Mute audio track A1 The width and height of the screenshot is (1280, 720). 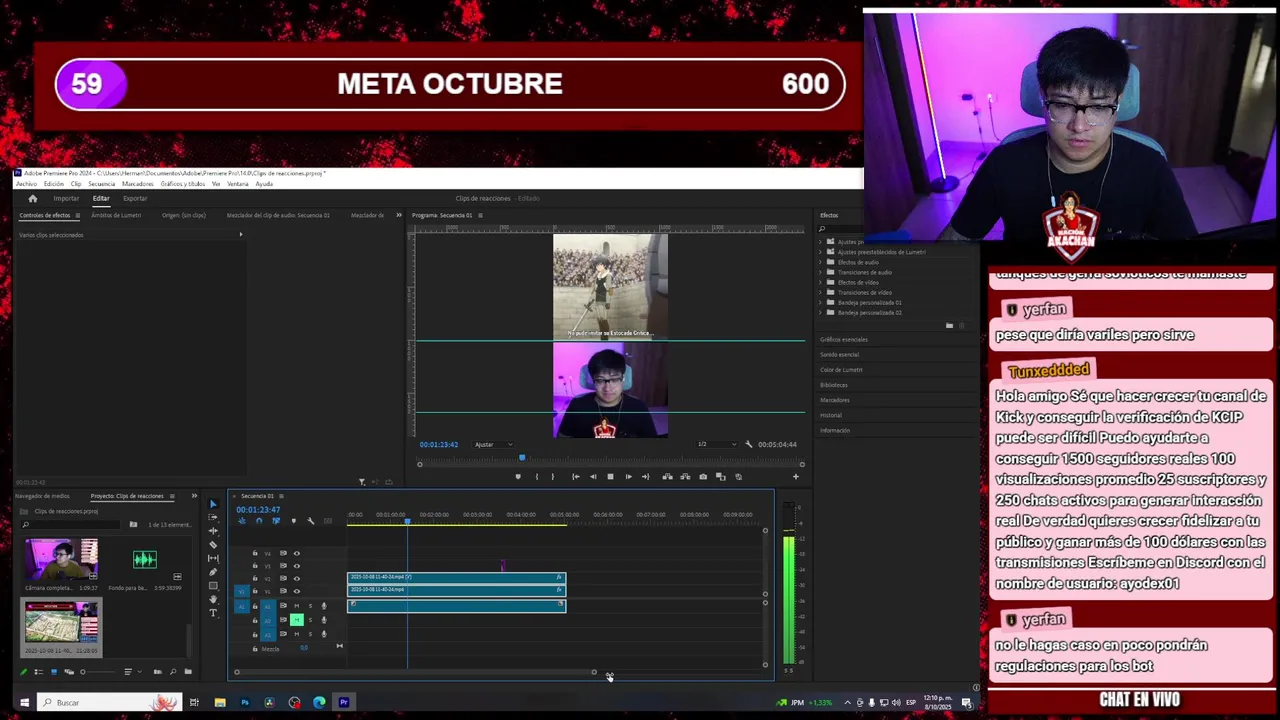click(x=296, y=606)
